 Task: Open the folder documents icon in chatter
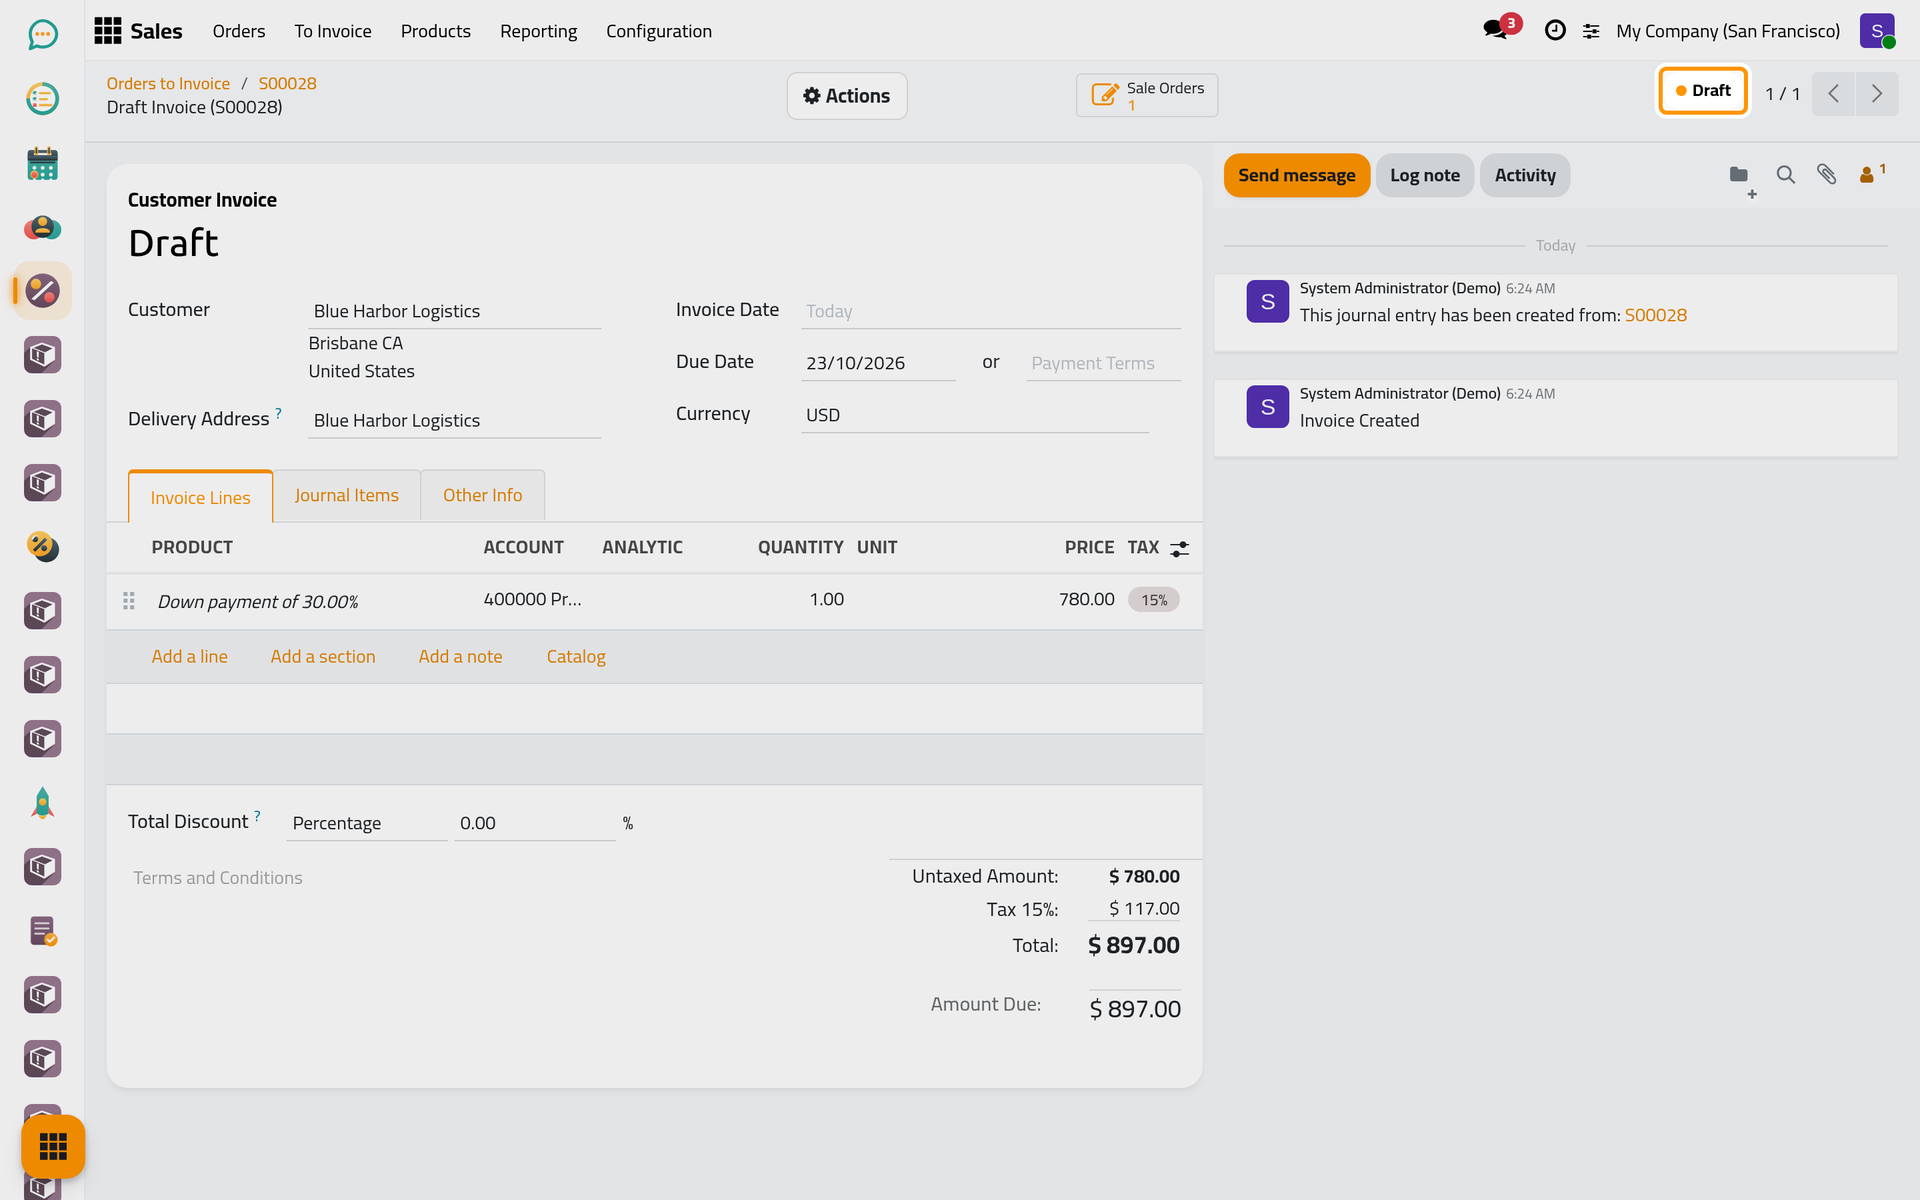(1740, 176)
